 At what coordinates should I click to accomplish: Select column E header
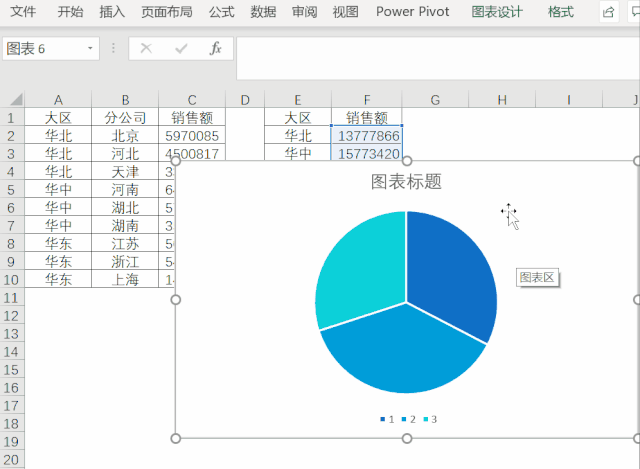(x=298, y=100)
